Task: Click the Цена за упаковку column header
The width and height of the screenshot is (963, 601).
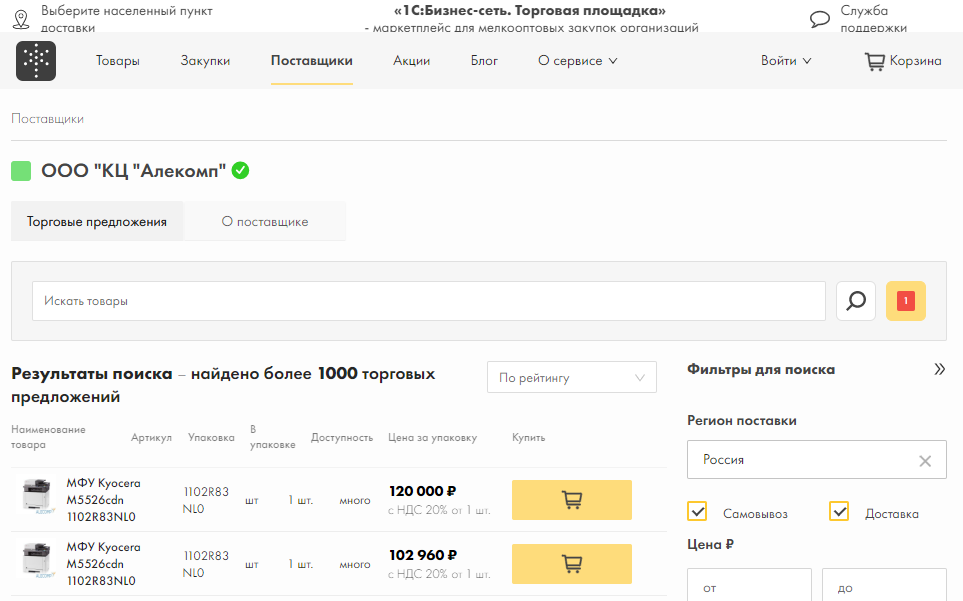Action: tap(432, 438)
